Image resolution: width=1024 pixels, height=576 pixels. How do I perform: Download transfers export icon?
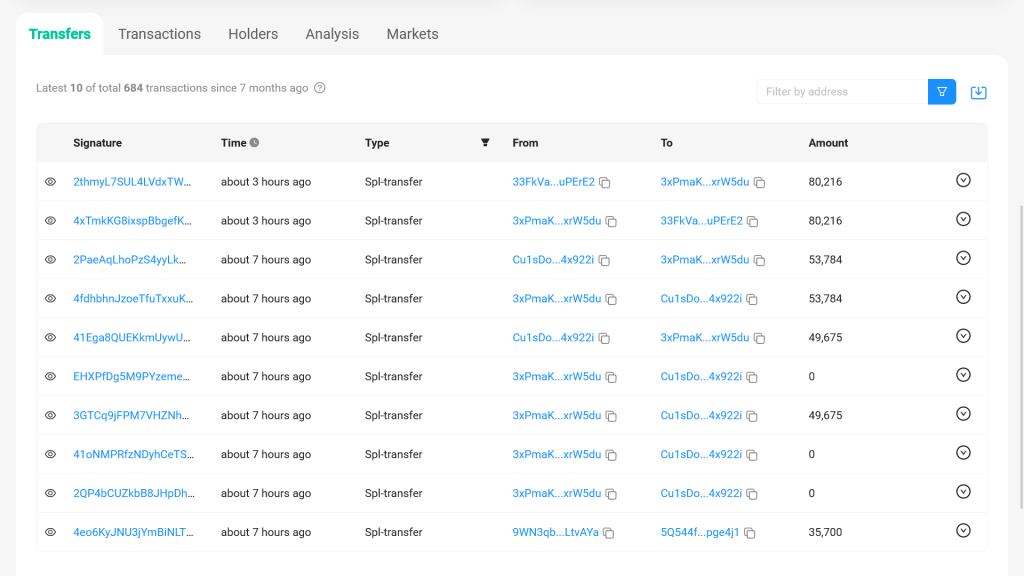point(978,92)
